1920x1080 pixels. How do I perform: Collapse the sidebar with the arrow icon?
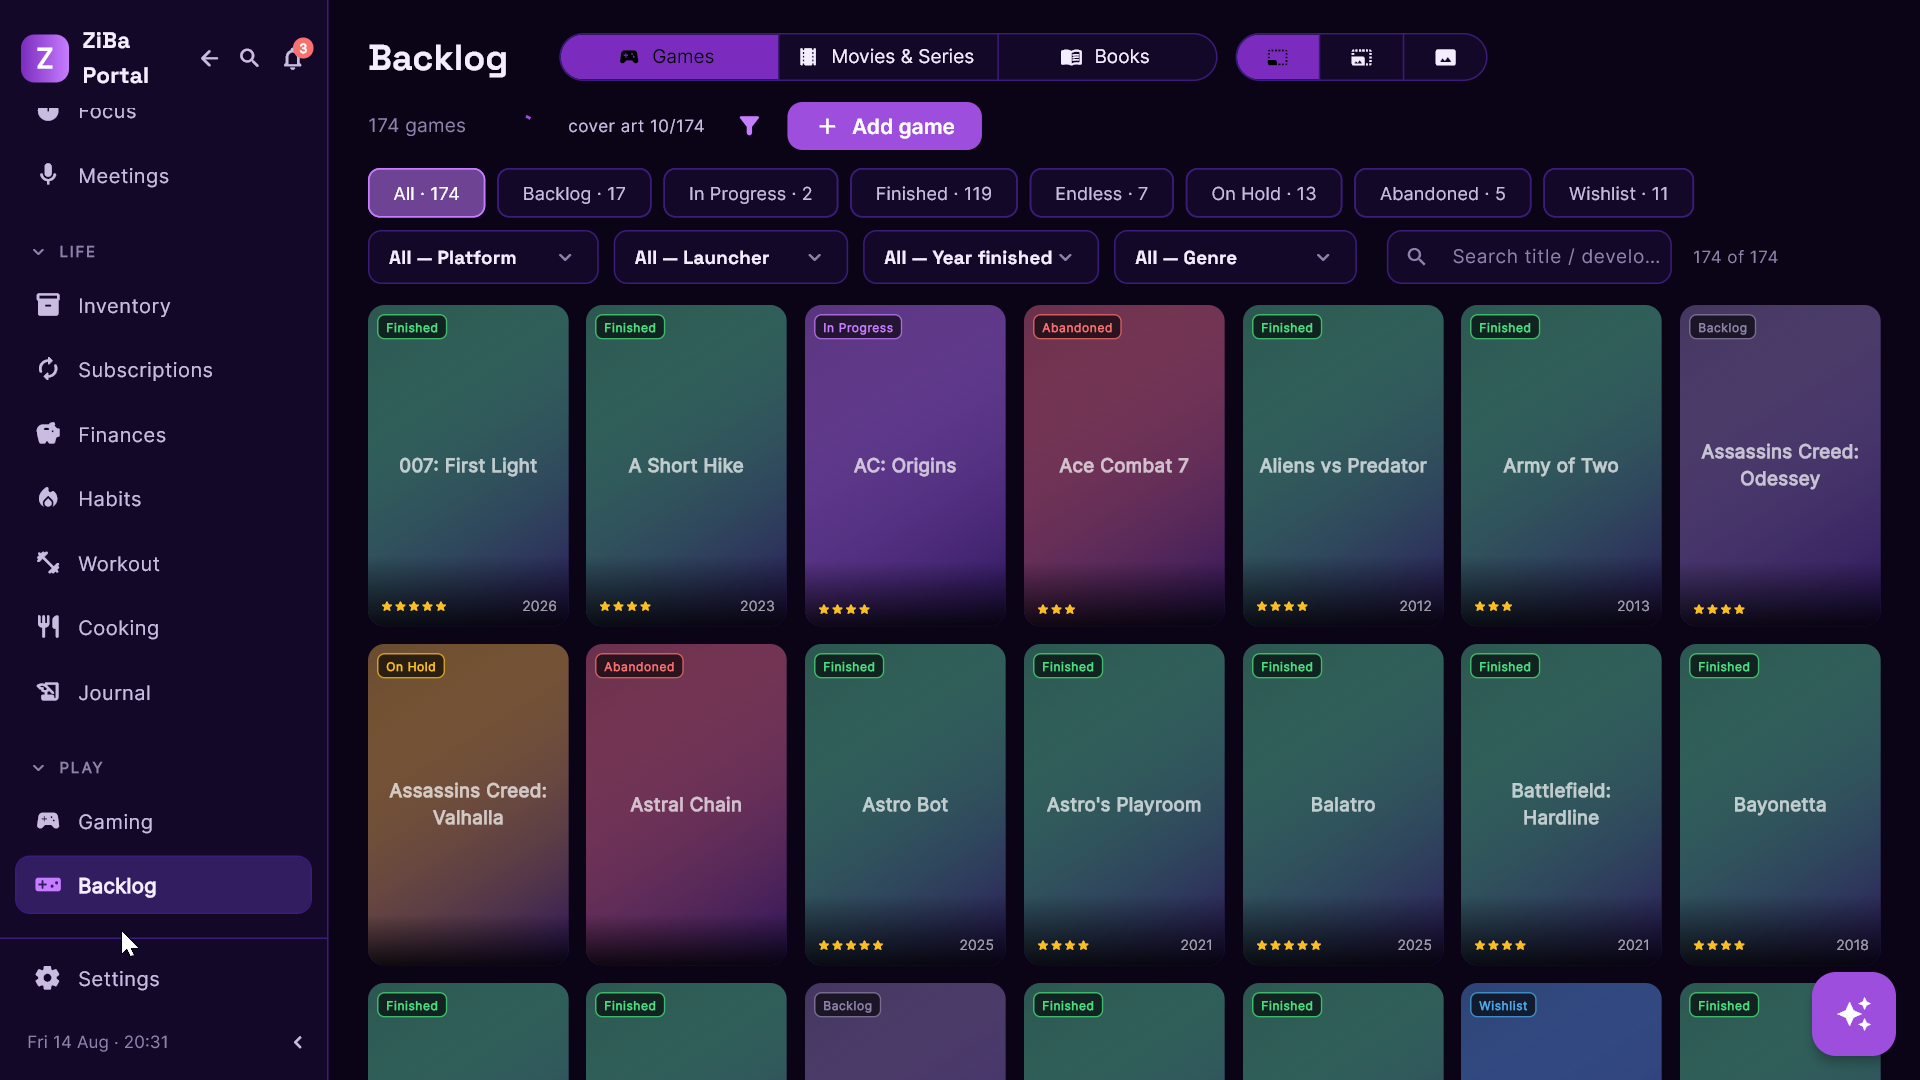pos(298,1042)
